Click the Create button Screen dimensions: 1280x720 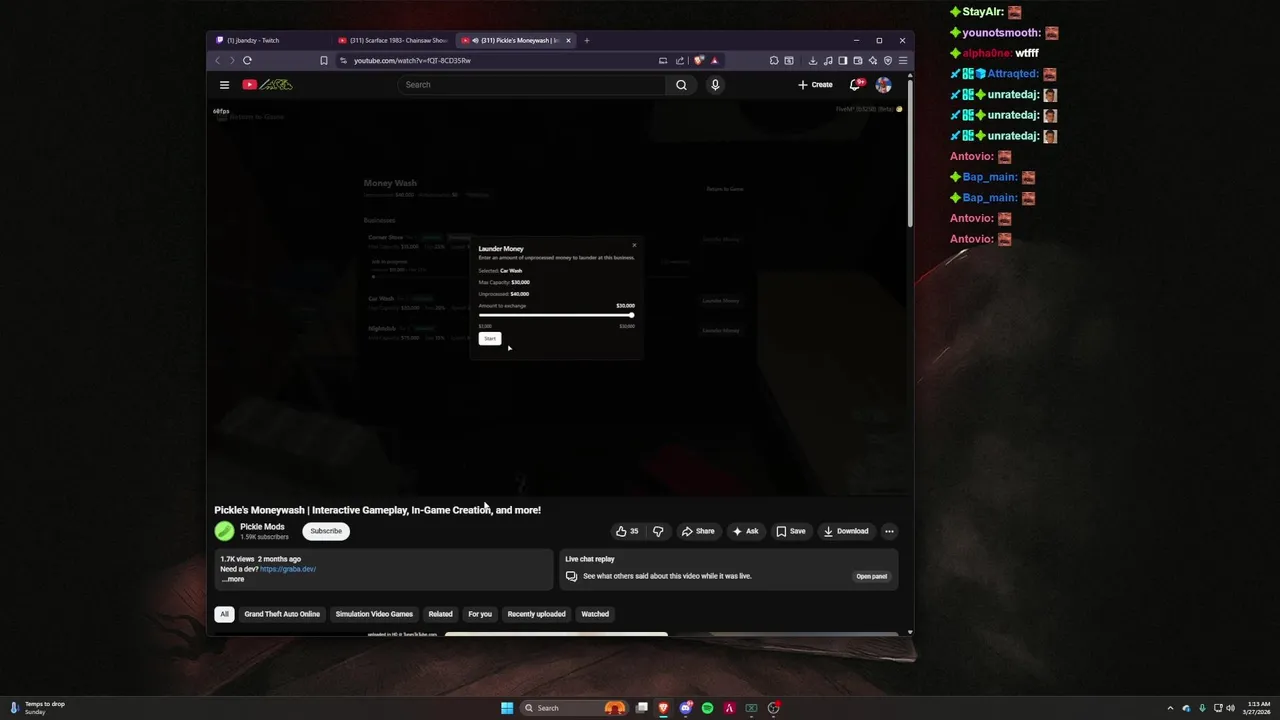pos(815,85)
